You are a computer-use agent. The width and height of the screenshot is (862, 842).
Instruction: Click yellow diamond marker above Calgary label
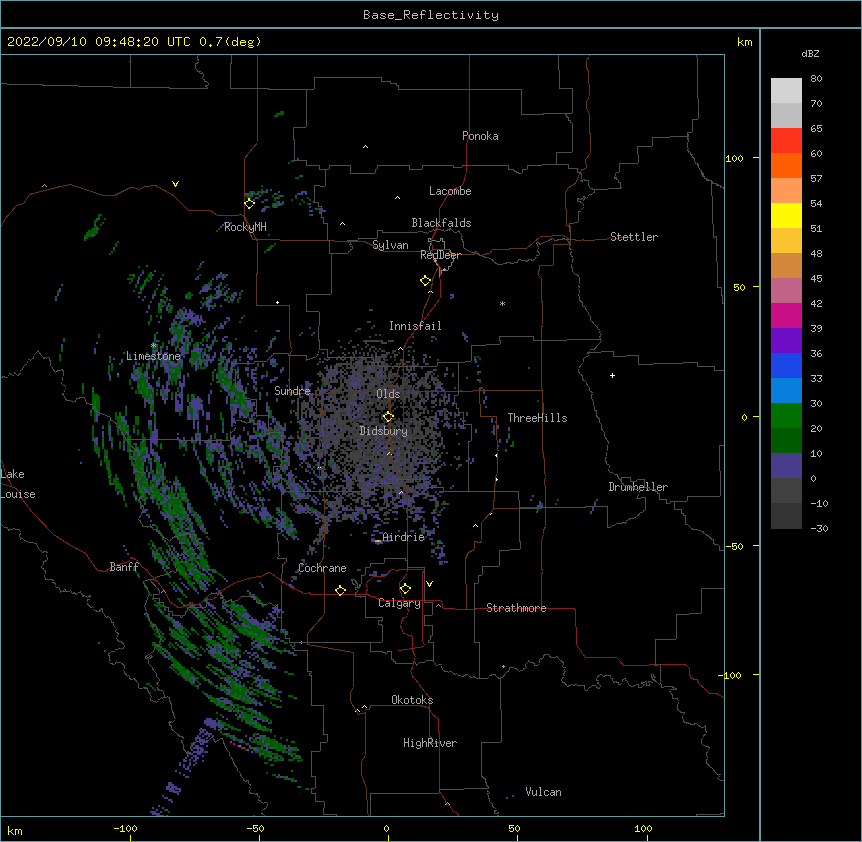pos(405,589)
